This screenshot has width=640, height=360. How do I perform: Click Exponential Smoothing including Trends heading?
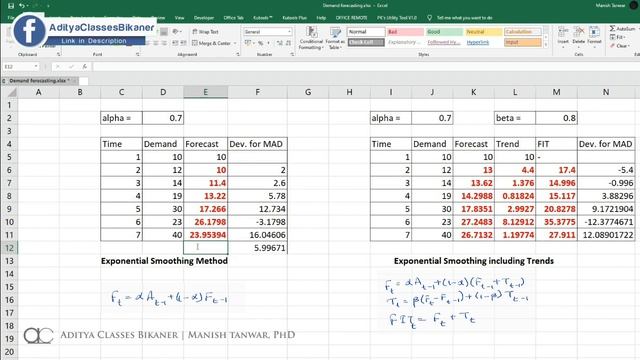[473, 261]
